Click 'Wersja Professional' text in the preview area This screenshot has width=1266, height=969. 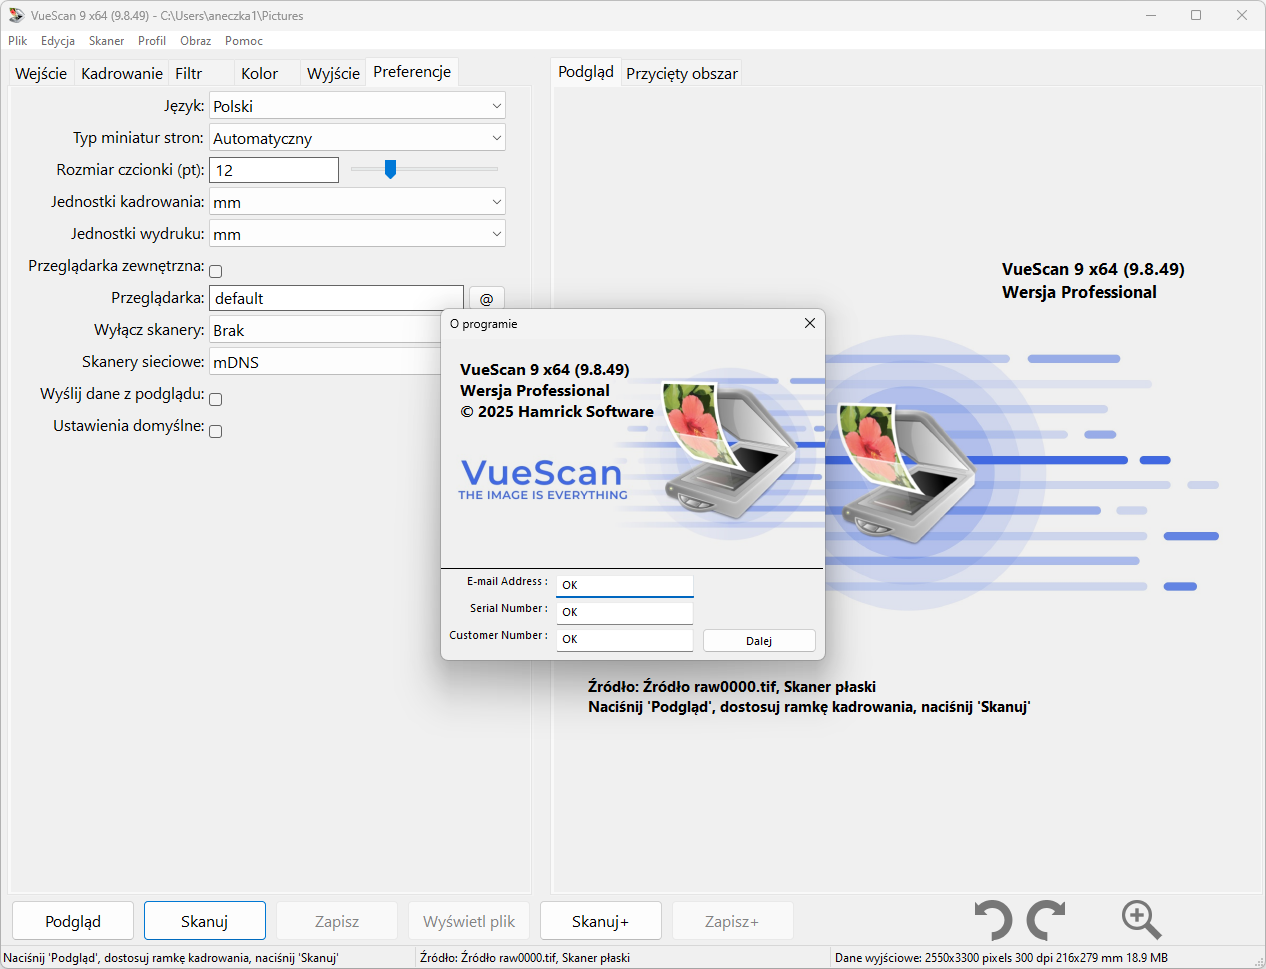[1079, 292]
